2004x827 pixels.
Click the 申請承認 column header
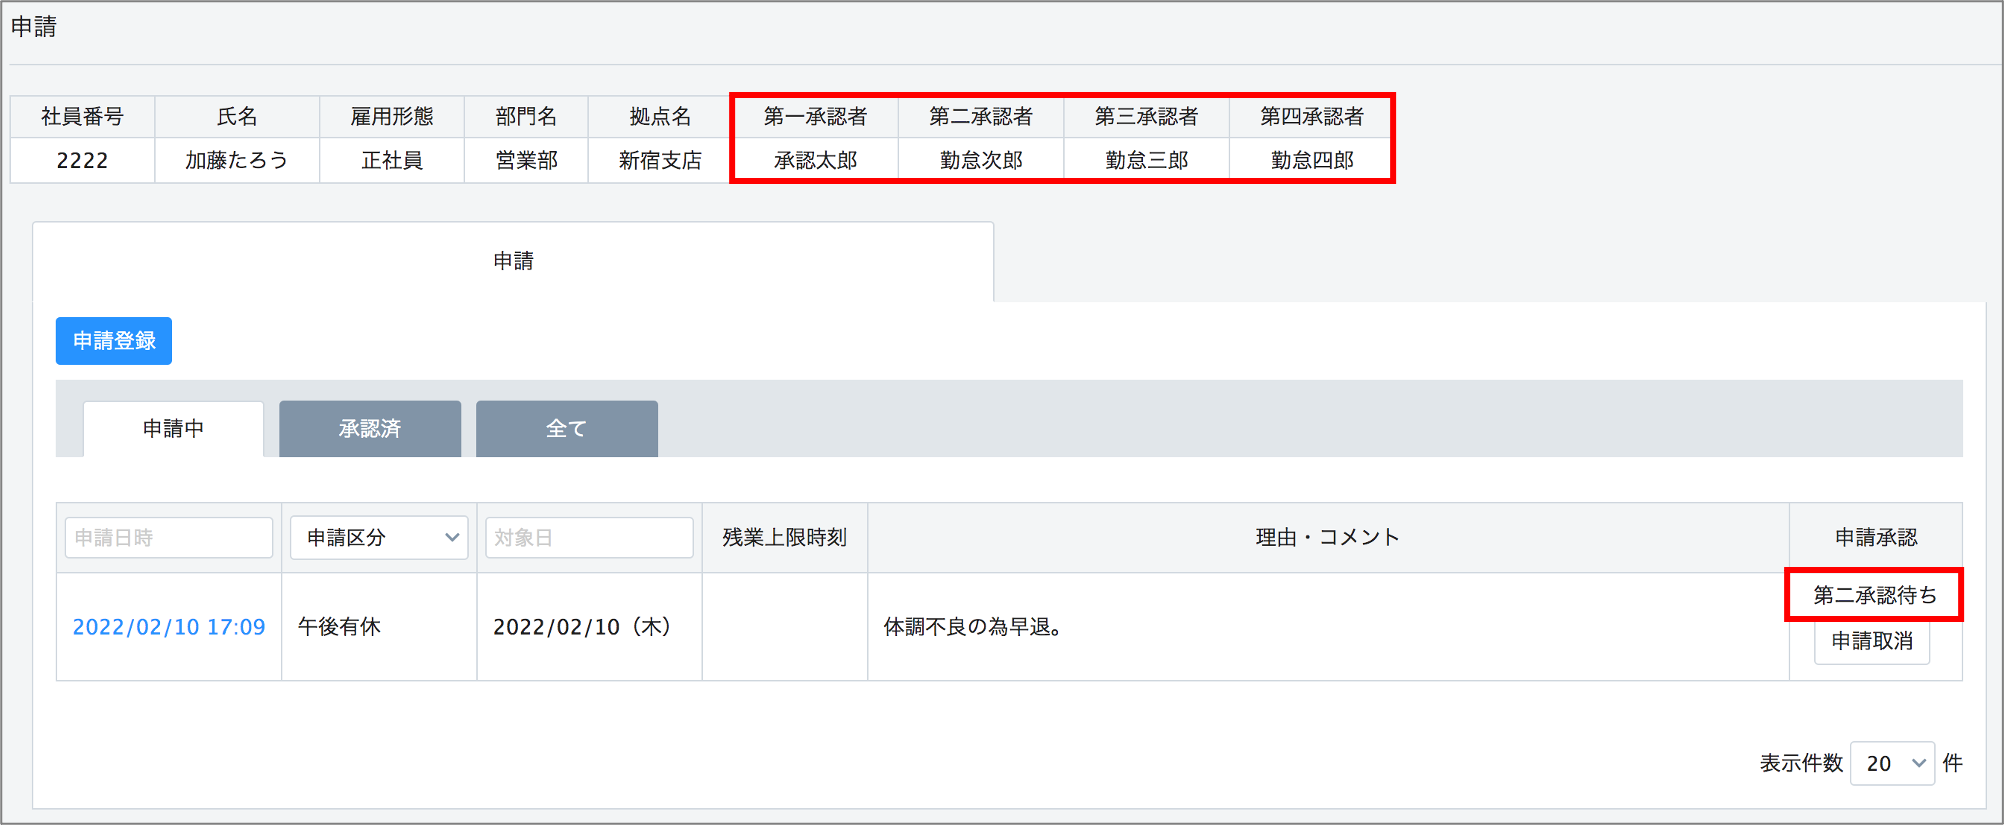tap(1876, 538)
